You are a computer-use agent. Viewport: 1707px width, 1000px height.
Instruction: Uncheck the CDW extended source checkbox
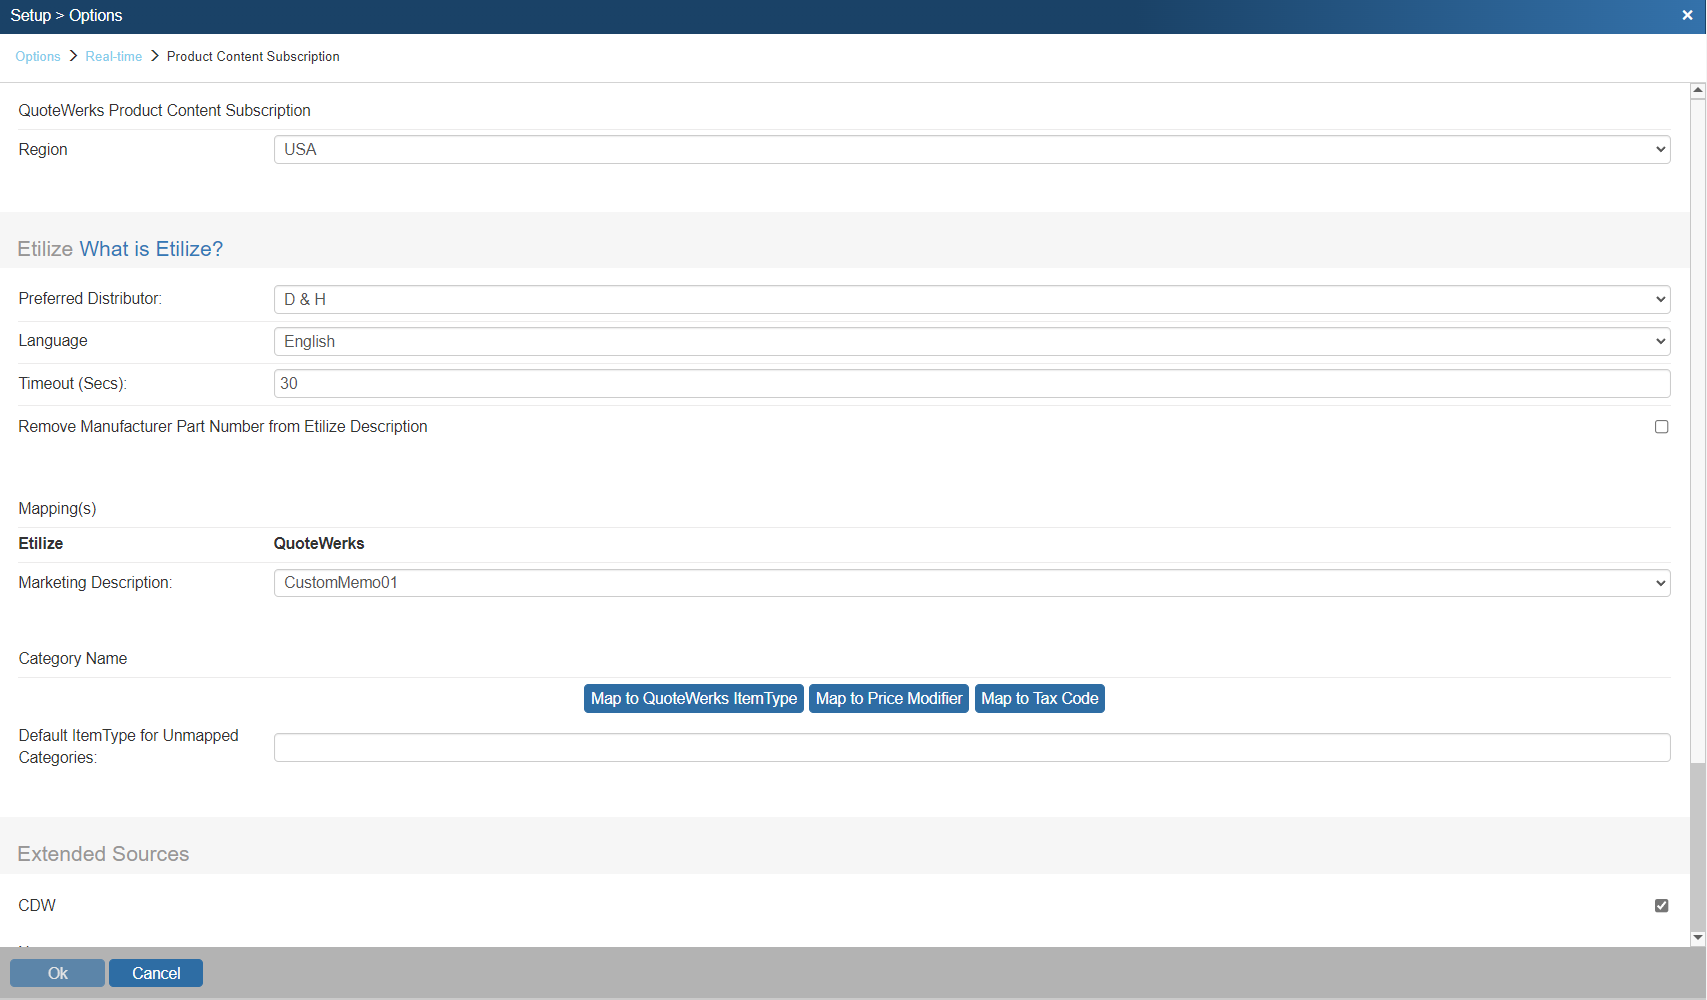[x=1662, y=906]
